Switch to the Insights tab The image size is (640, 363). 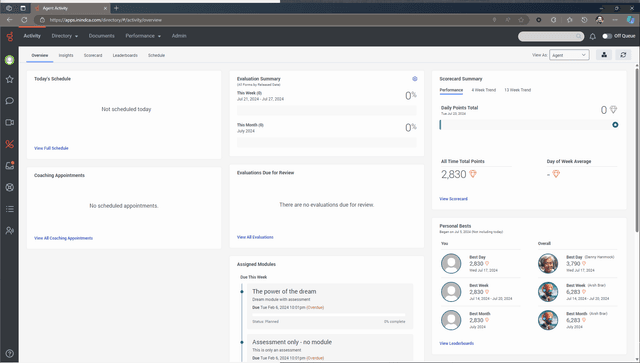tap(66, 56)
